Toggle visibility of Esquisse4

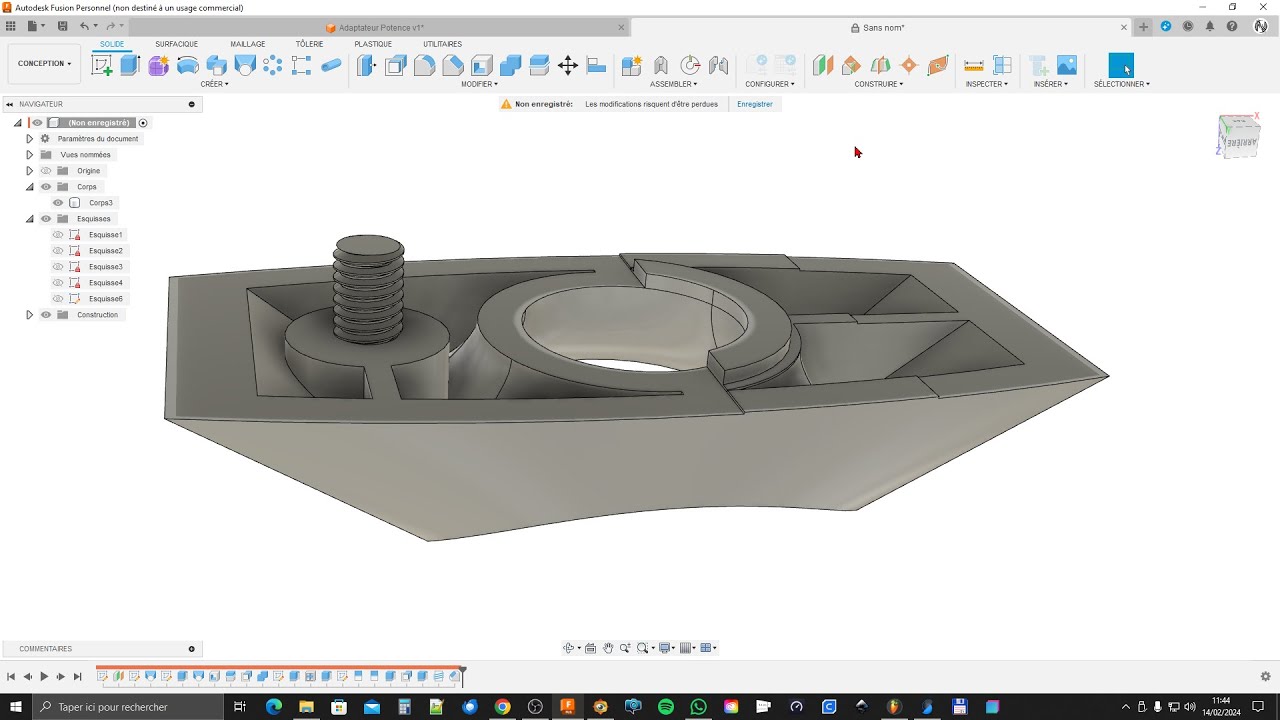tap(58, 283)
